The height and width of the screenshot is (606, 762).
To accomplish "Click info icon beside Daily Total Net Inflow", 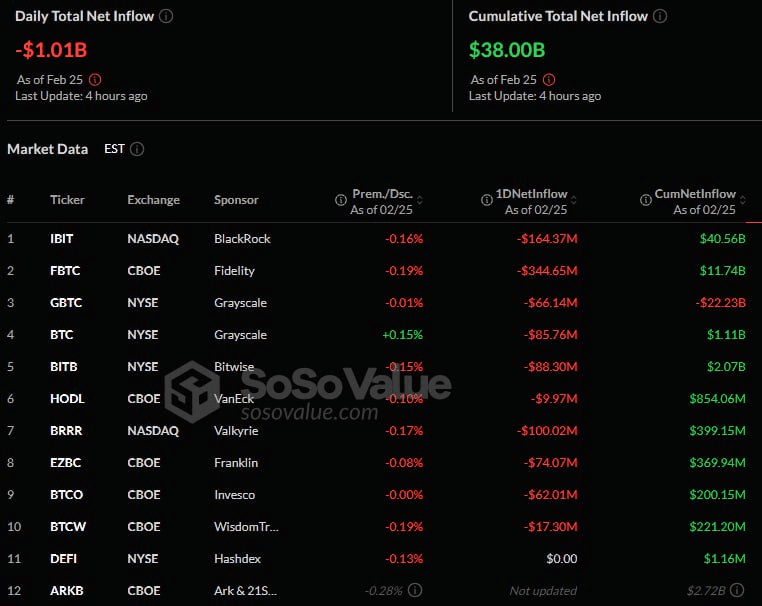I will (166, 16).
